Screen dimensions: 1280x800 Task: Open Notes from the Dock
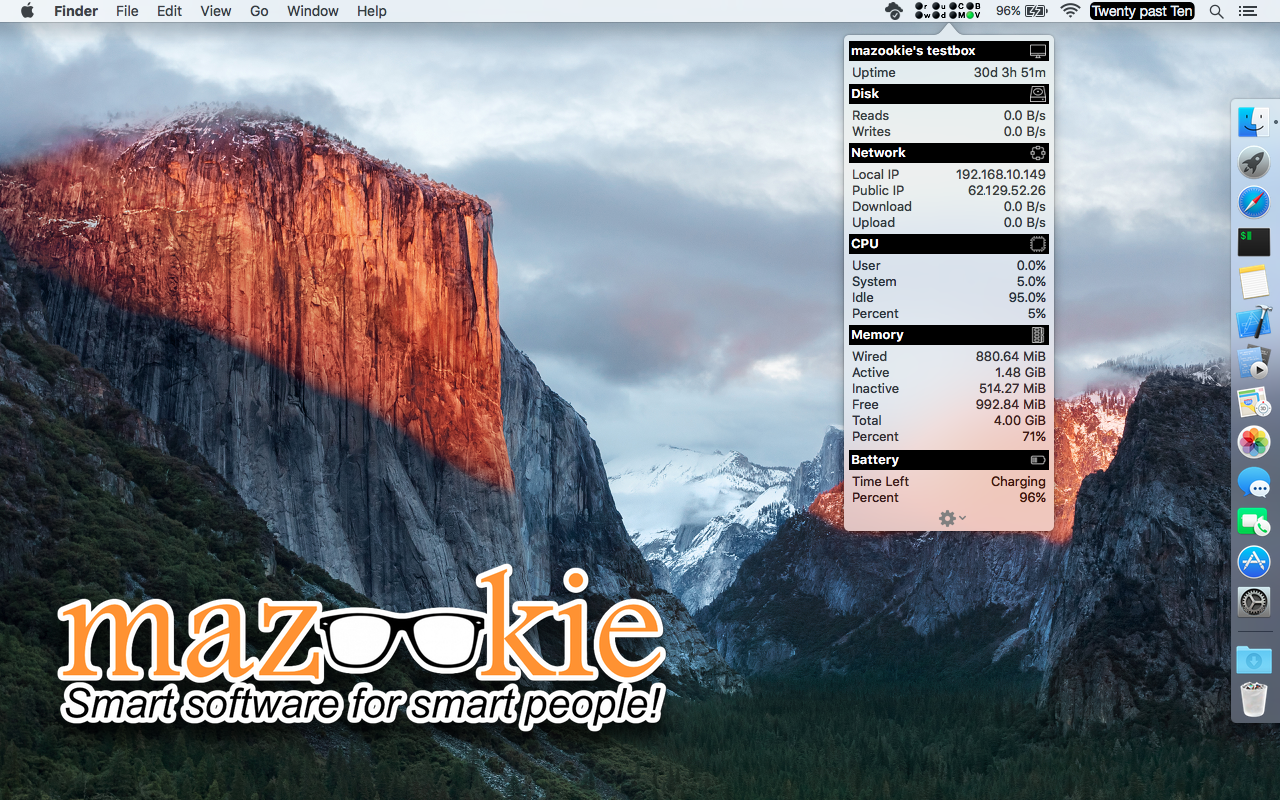pyautogui.click(x=1253, y=282)
